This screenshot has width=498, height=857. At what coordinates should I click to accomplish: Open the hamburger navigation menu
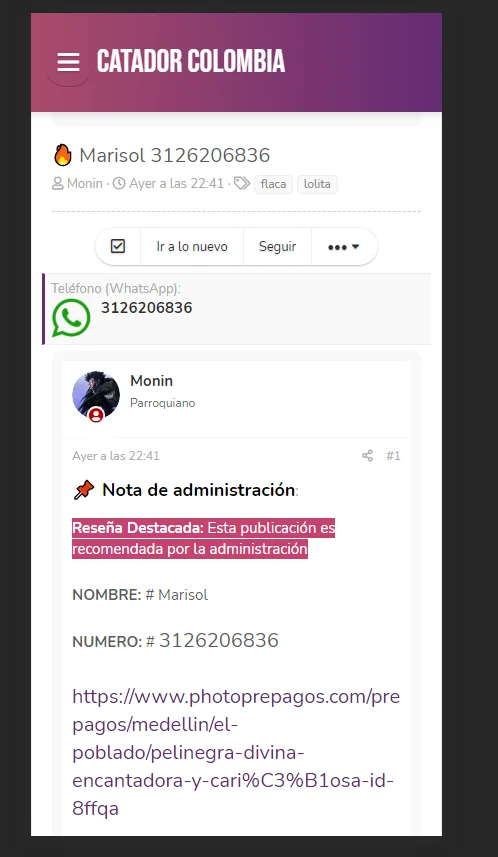pyautogui.click(x=68, y=62)
